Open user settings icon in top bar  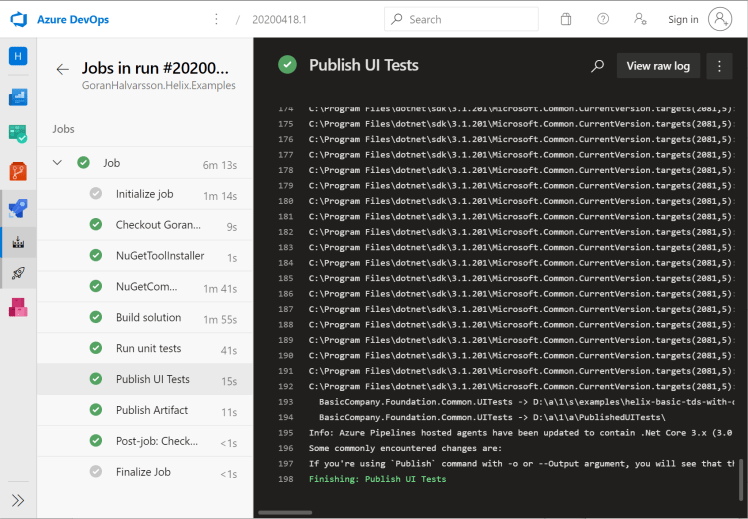coord(641,19)
